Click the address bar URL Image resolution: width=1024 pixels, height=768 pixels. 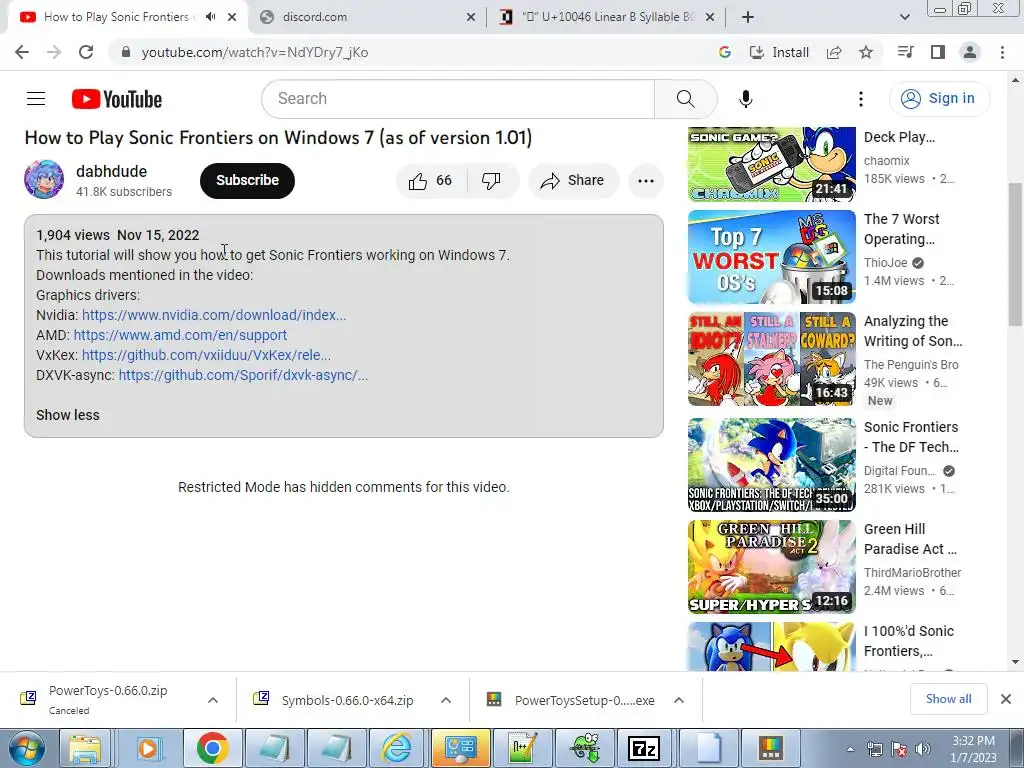255,52
